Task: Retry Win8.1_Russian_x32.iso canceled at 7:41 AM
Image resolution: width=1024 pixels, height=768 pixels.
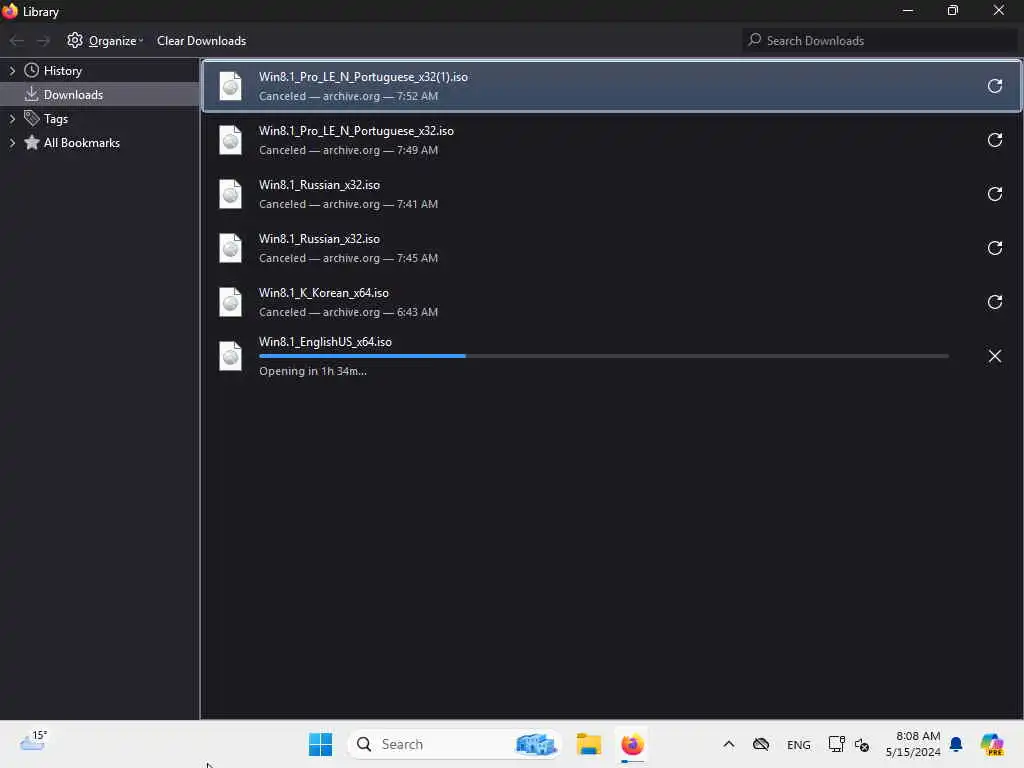Action: pos(994,194)
